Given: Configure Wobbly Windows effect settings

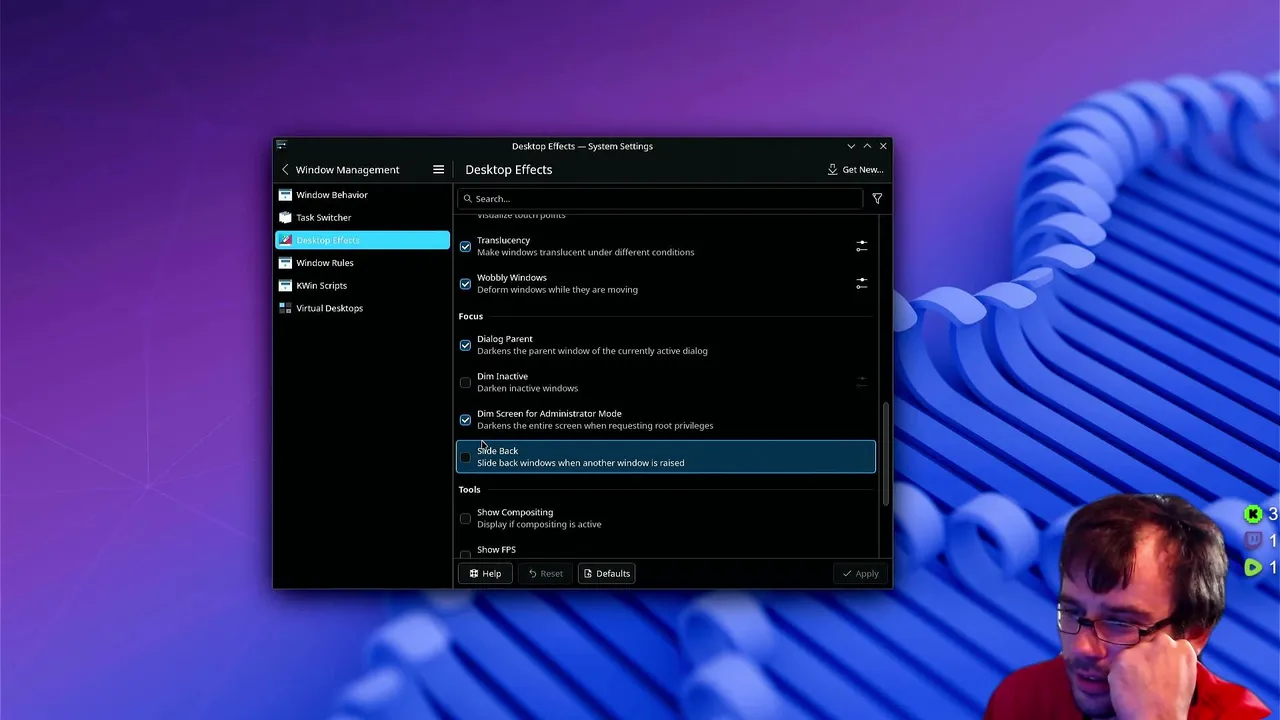Looking at the screenshot, I should point(861,284).
